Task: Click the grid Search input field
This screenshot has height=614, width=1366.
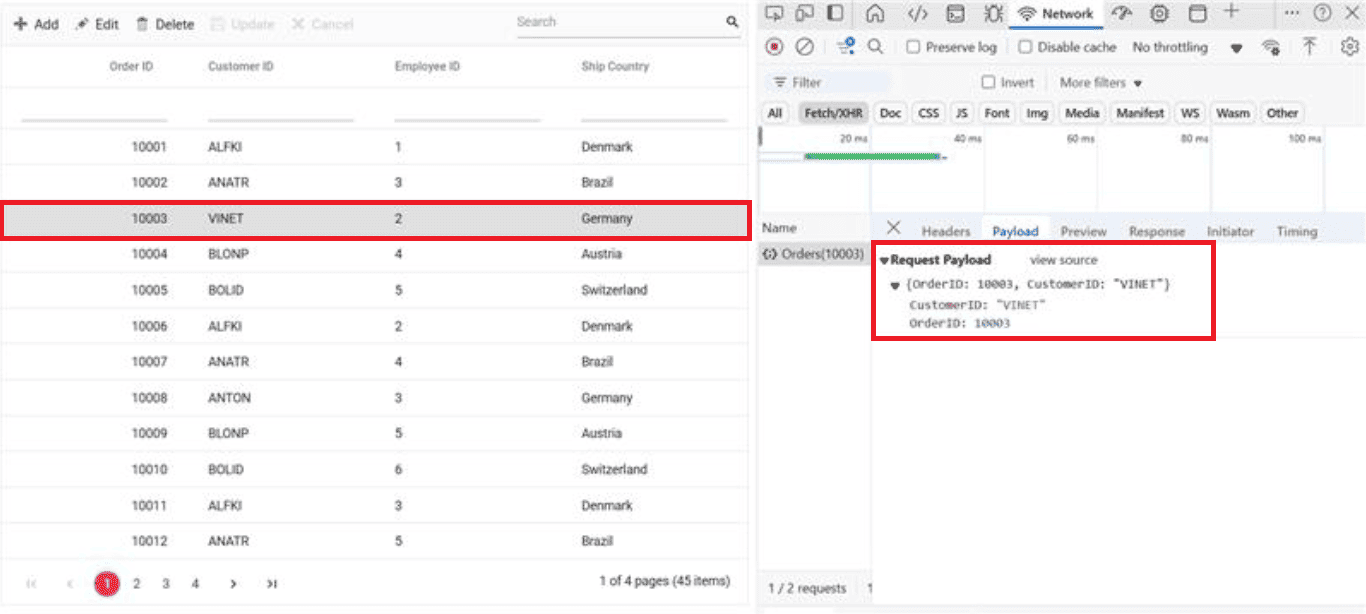Action: pos(620,22)
